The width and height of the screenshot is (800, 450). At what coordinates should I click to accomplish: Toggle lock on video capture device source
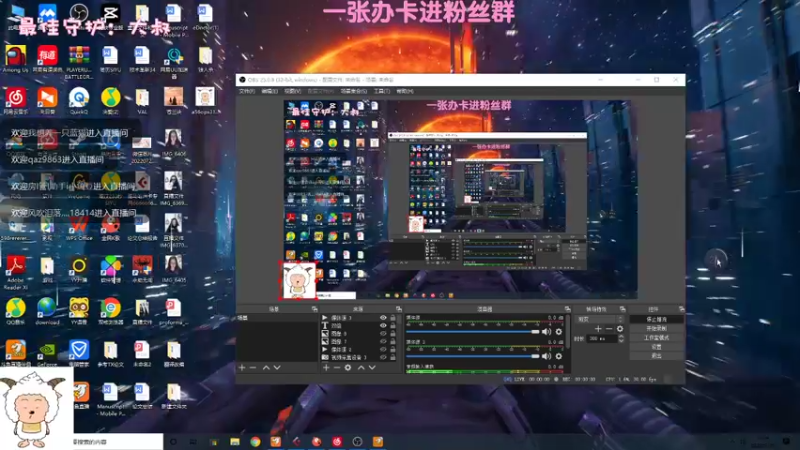coord(393,357)
